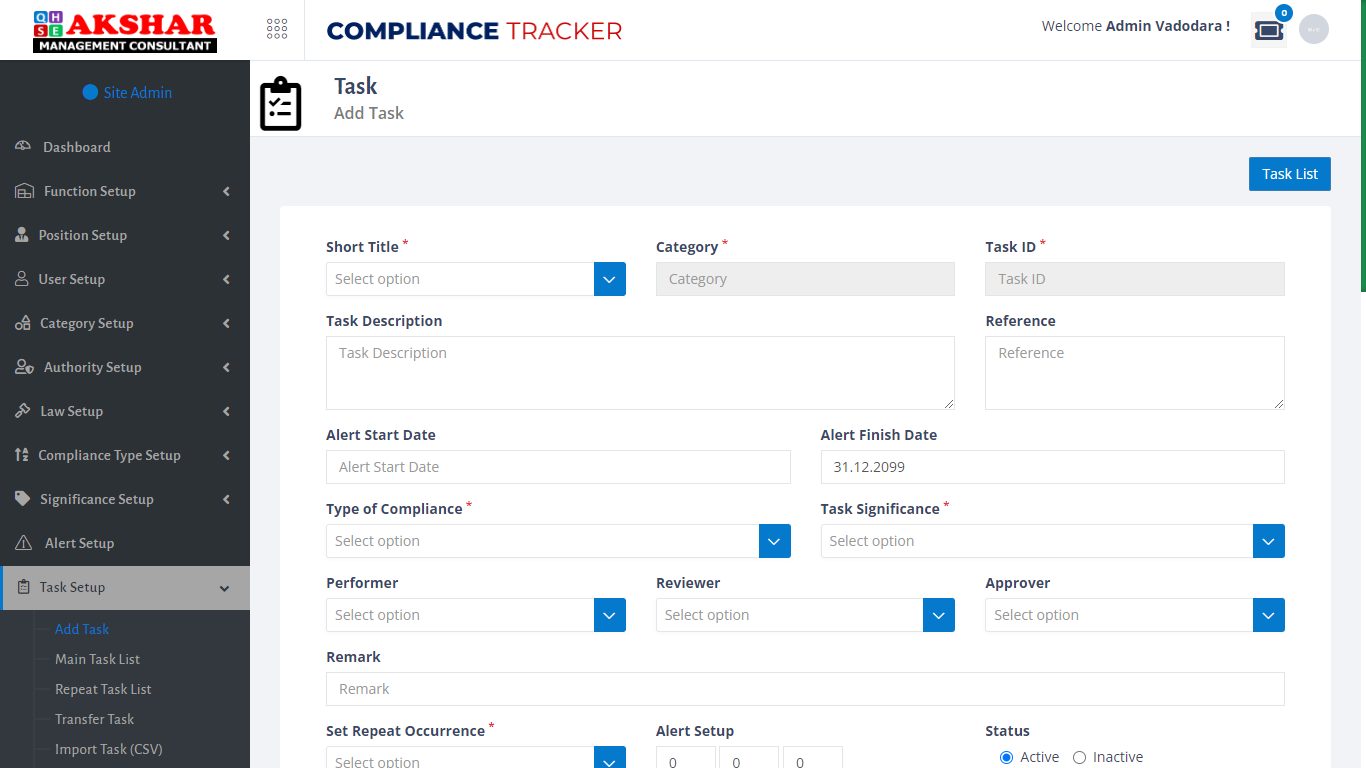Open the Dashboard sidebar icon
Screen dimensions: 1366x768
click(22, 146)
